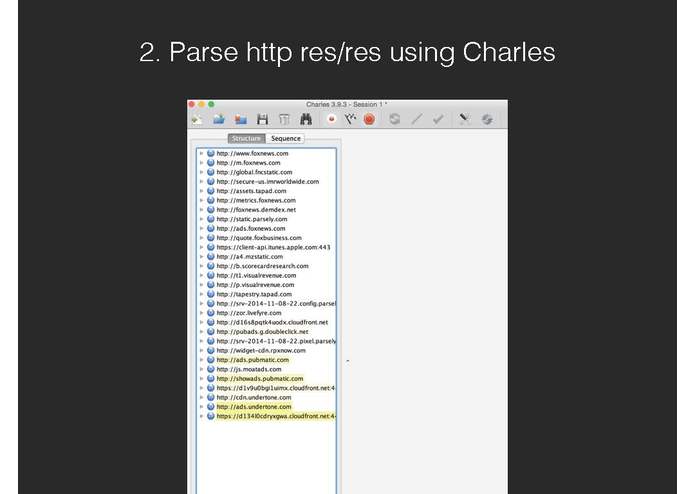Expand the http://global.fncstatic.com node
The image size is (695, 494).
[202, 172]
